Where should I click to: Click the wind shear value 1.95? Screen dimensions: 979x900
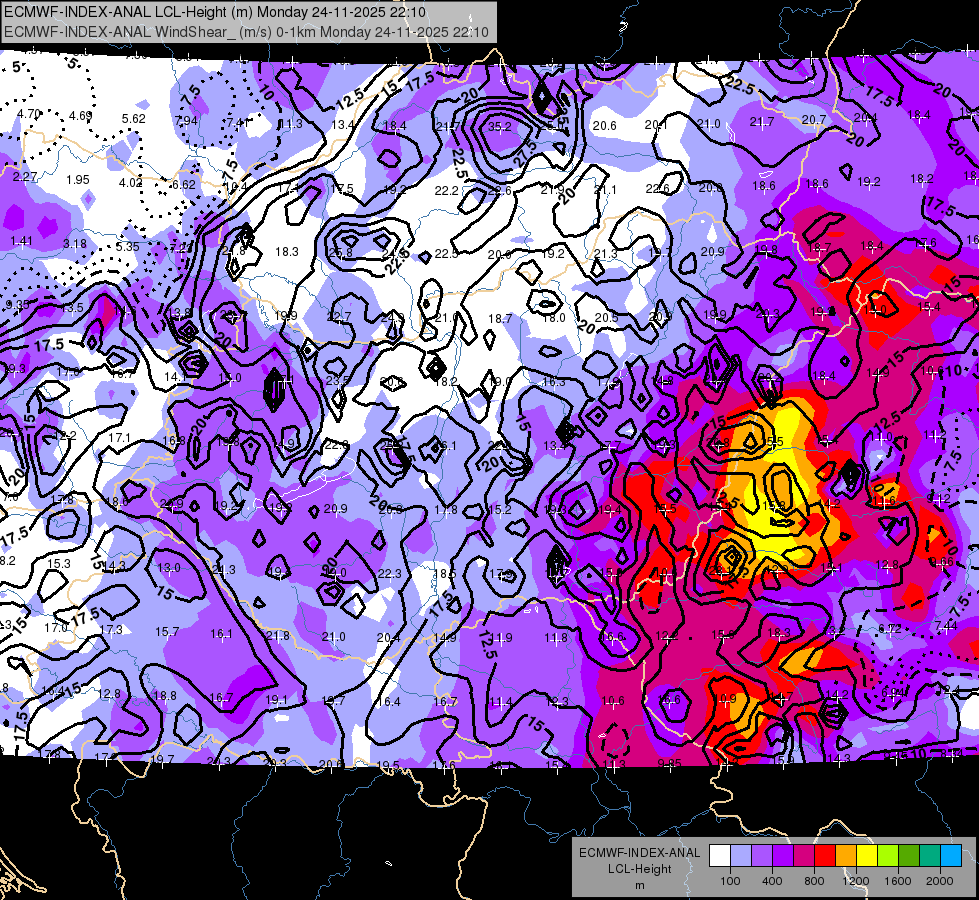click(78, 179)
